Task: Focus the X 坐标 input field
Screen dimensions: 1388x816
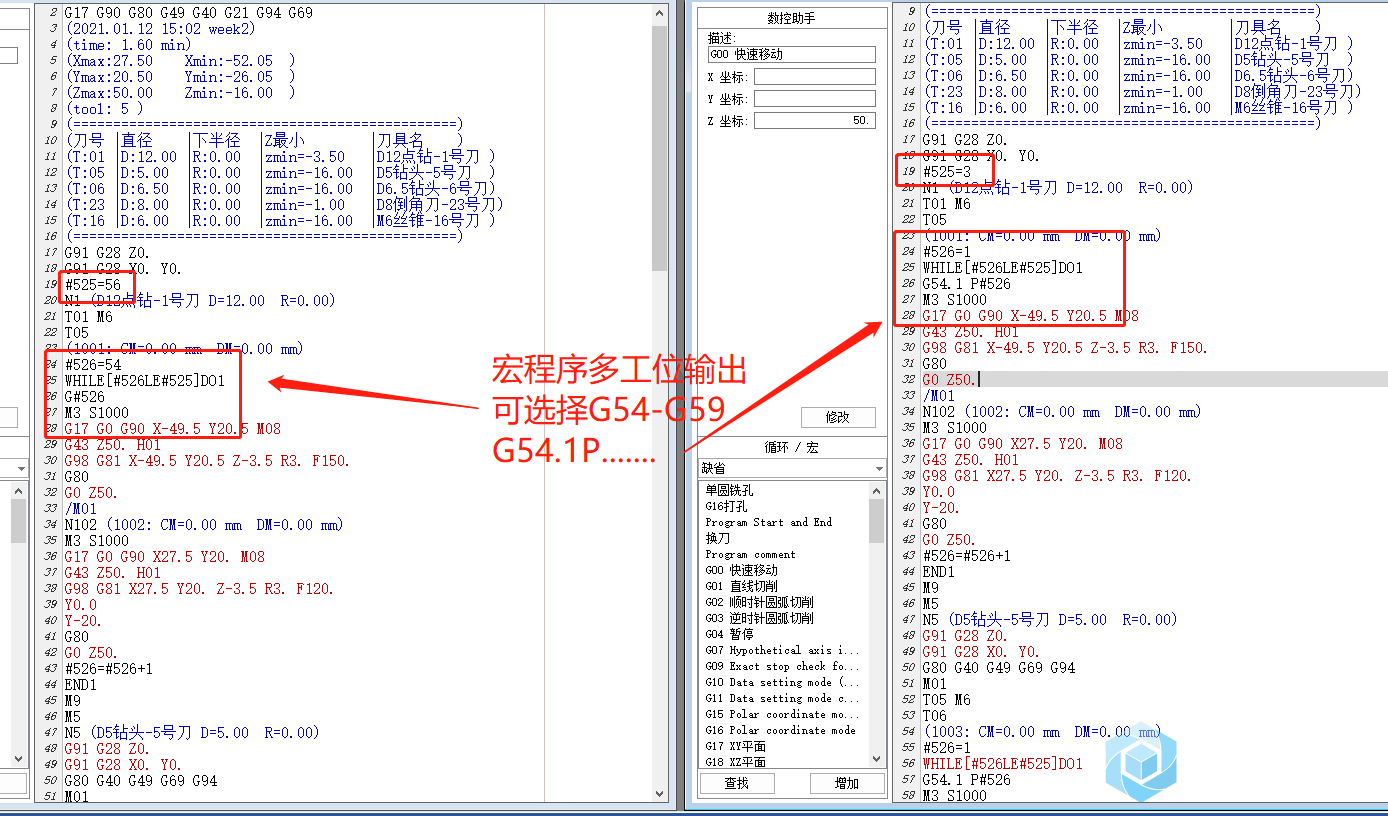Action: pyautogui.click(x=814, y=77)
